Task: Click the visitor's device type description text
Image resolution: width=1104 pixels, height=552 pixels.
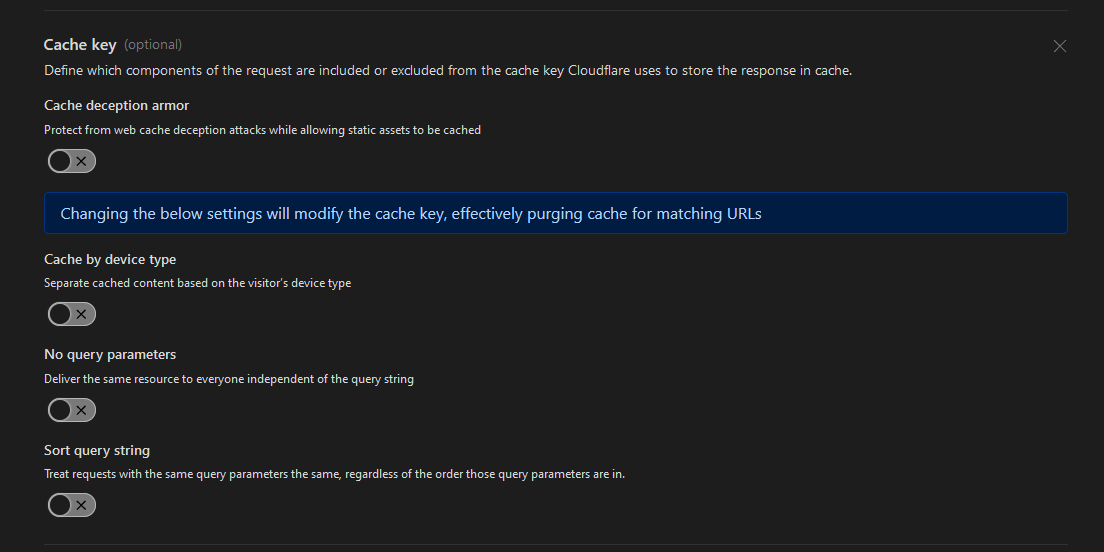Action: [197, 283]
